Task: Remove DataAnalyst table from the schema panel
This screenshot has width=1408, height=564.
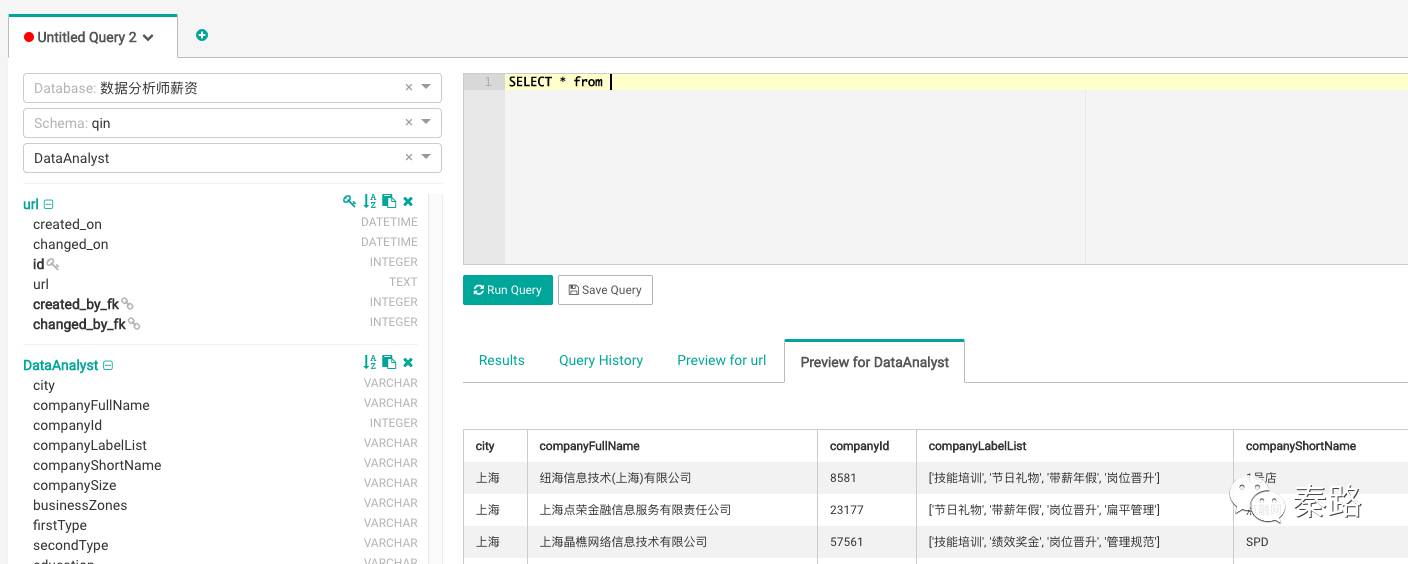Action: pos(408,362)
